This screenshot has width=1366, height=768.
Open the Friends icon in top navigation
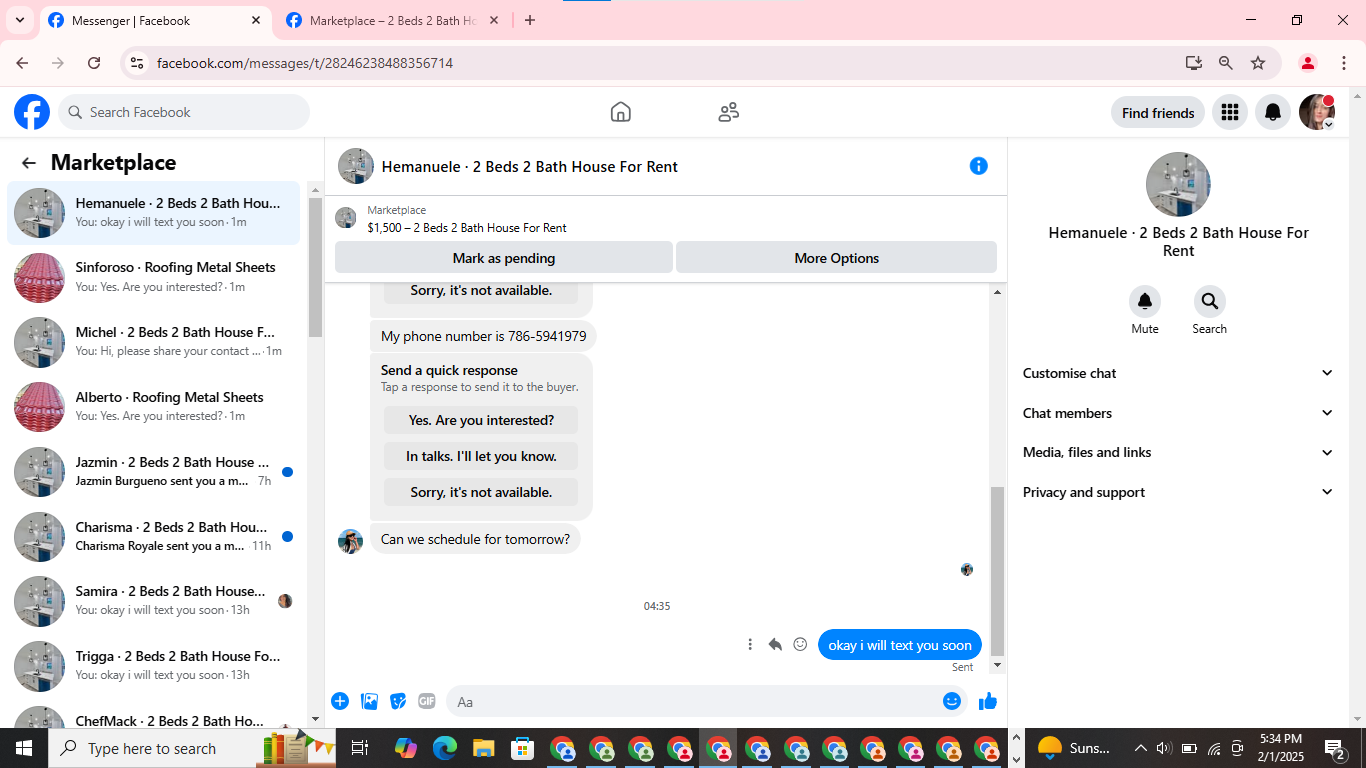[x=729, y=112]
